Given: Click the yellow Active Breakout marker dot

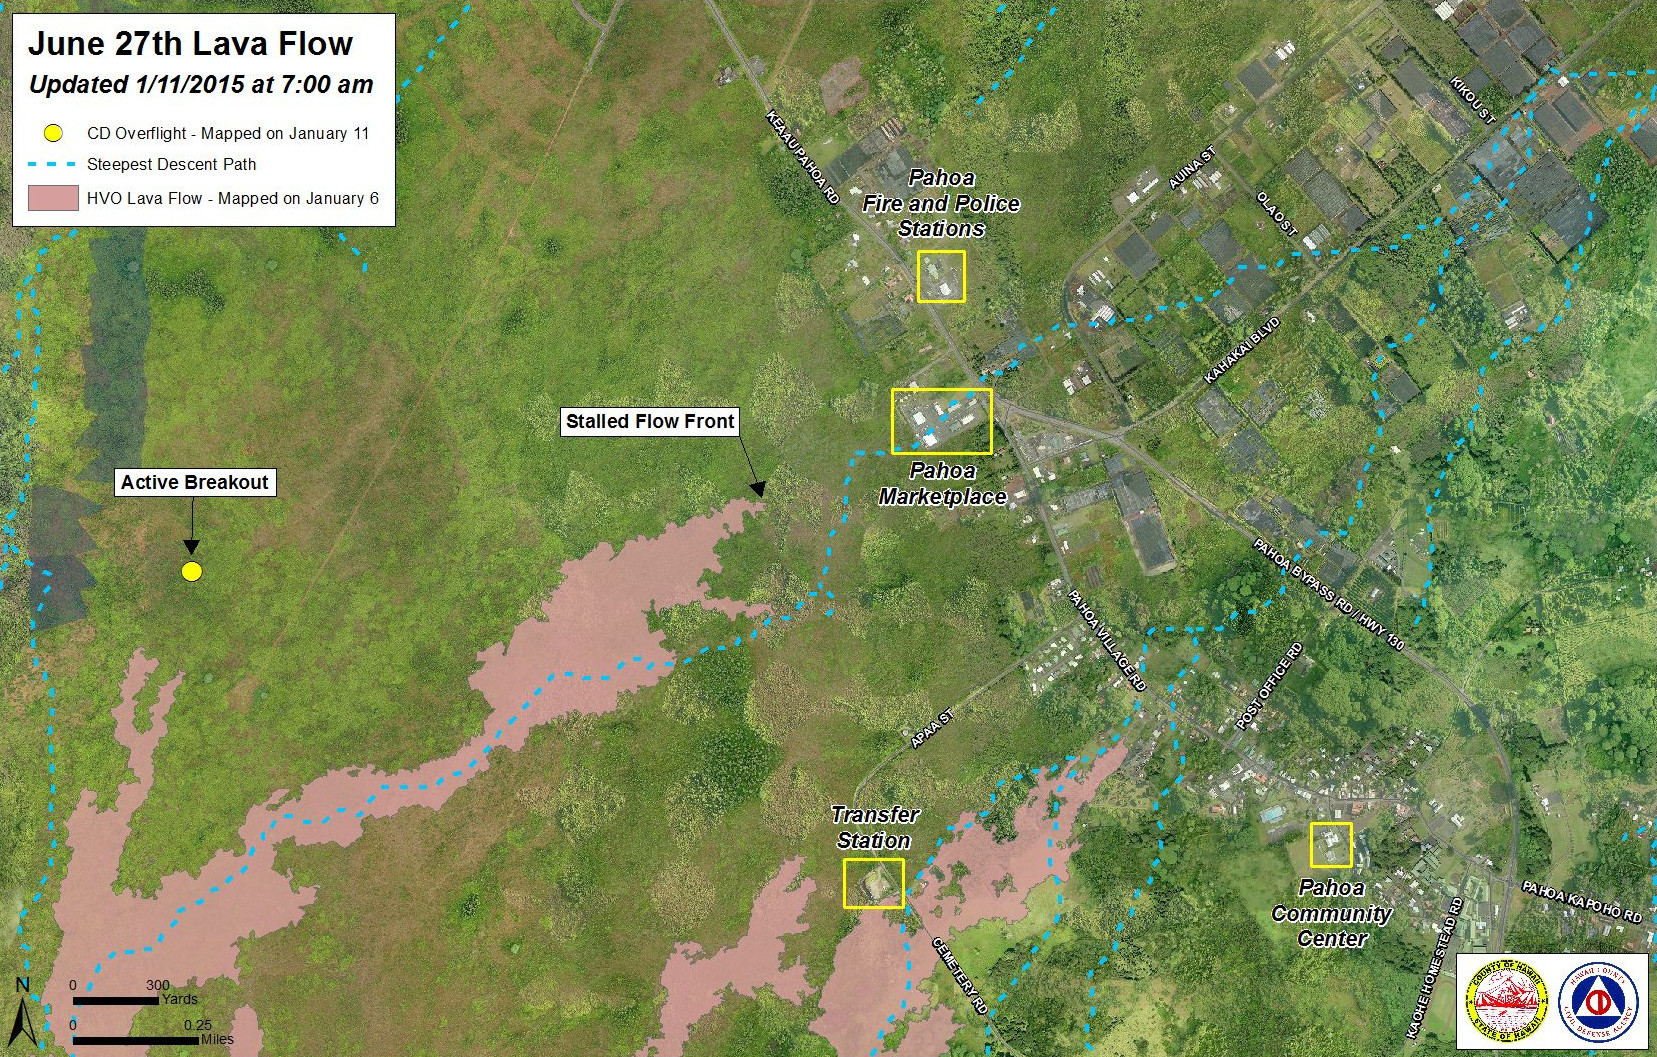Looking at the screenshot, I should click(192, 572).
